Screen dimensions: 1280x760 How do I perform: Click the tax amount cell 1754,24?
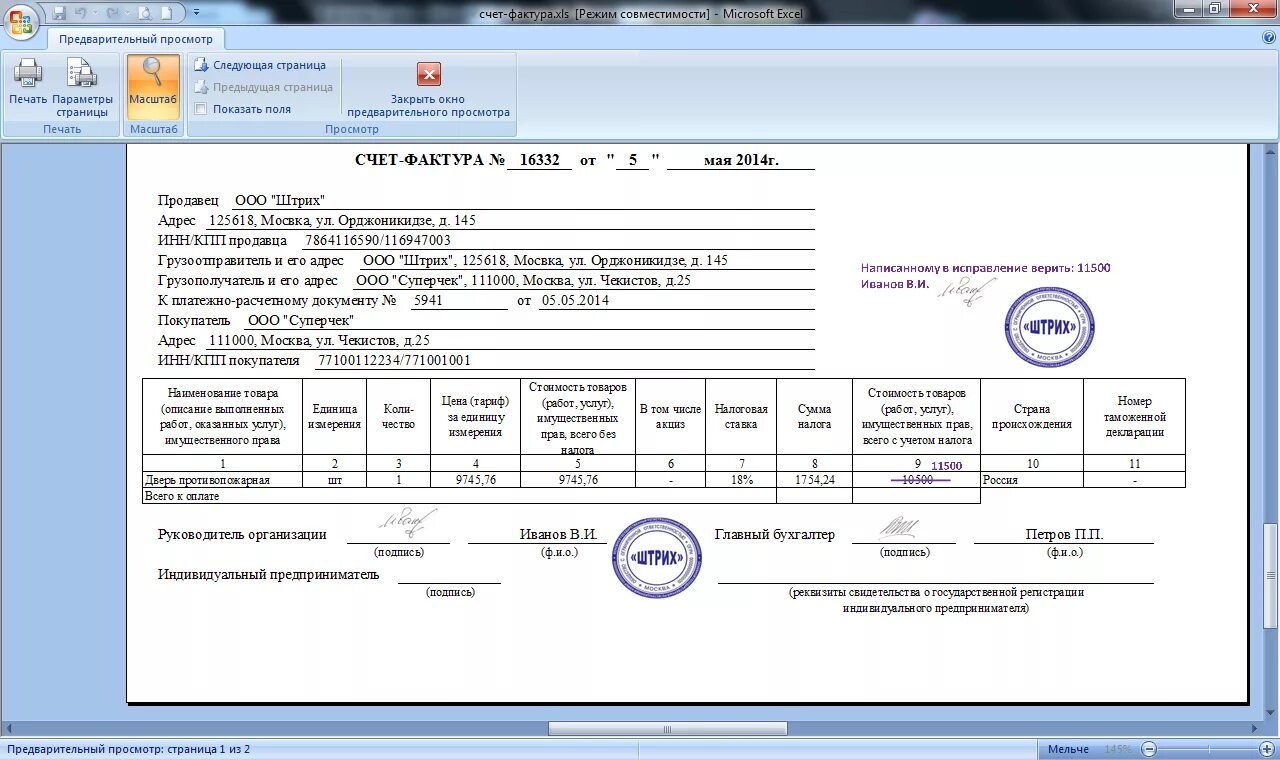814,480
